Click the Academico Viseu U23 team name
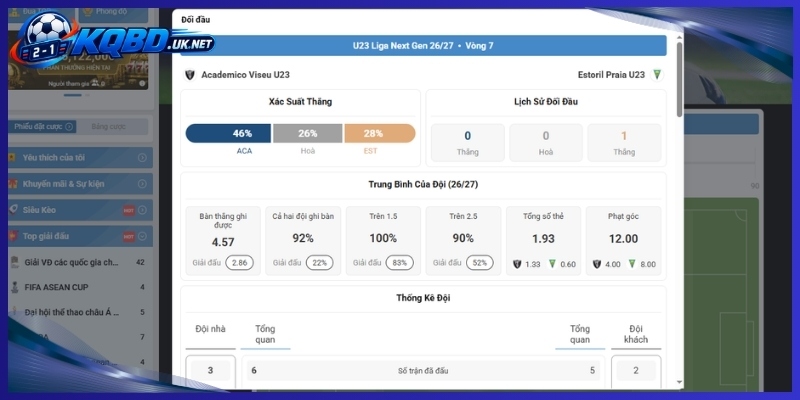 click(x=245, y=75)
